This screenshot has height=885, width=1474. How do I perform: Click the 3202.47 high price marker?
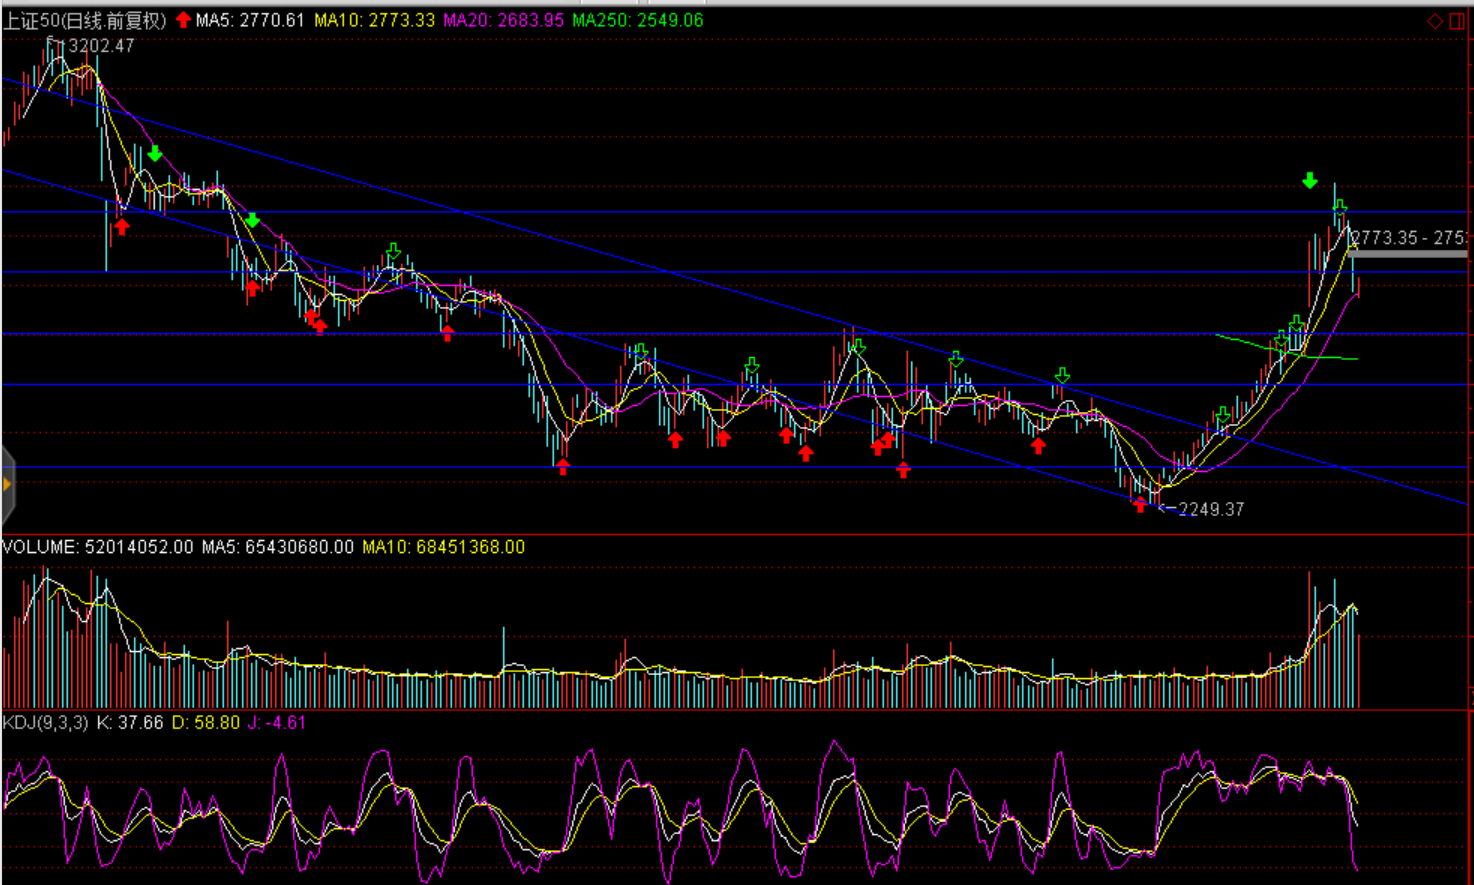pyautogui.click(x=100, y=46)
